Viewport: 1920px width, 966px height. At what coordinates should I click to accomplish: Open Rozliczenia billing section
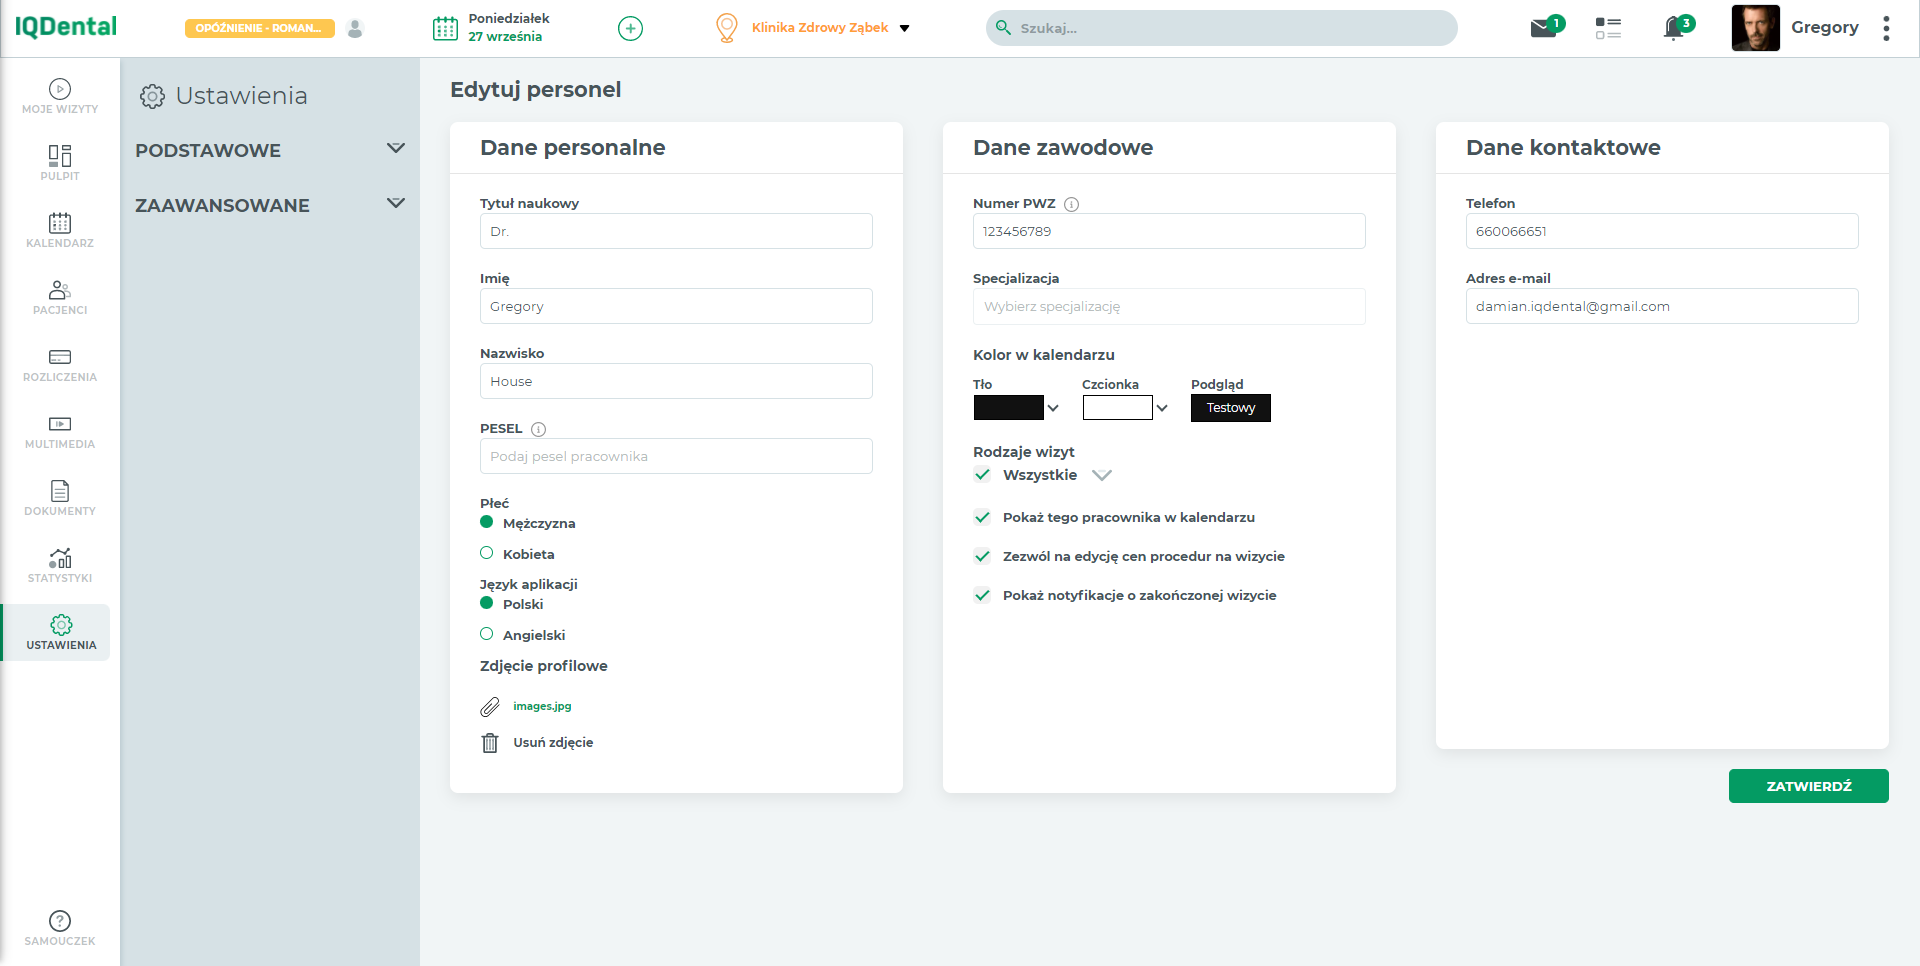click(60, 365)
